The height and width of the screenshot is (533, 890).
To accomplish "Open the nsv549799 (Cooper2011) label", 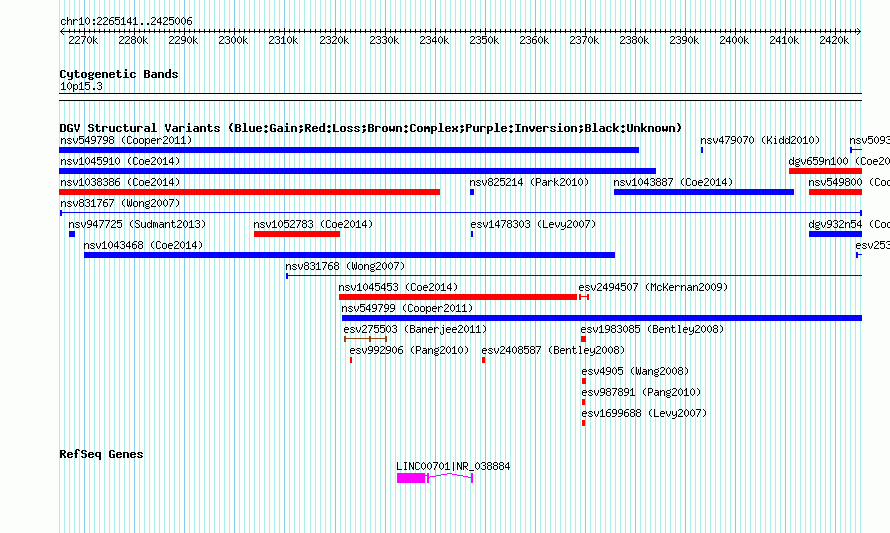I will click(407, 308).
